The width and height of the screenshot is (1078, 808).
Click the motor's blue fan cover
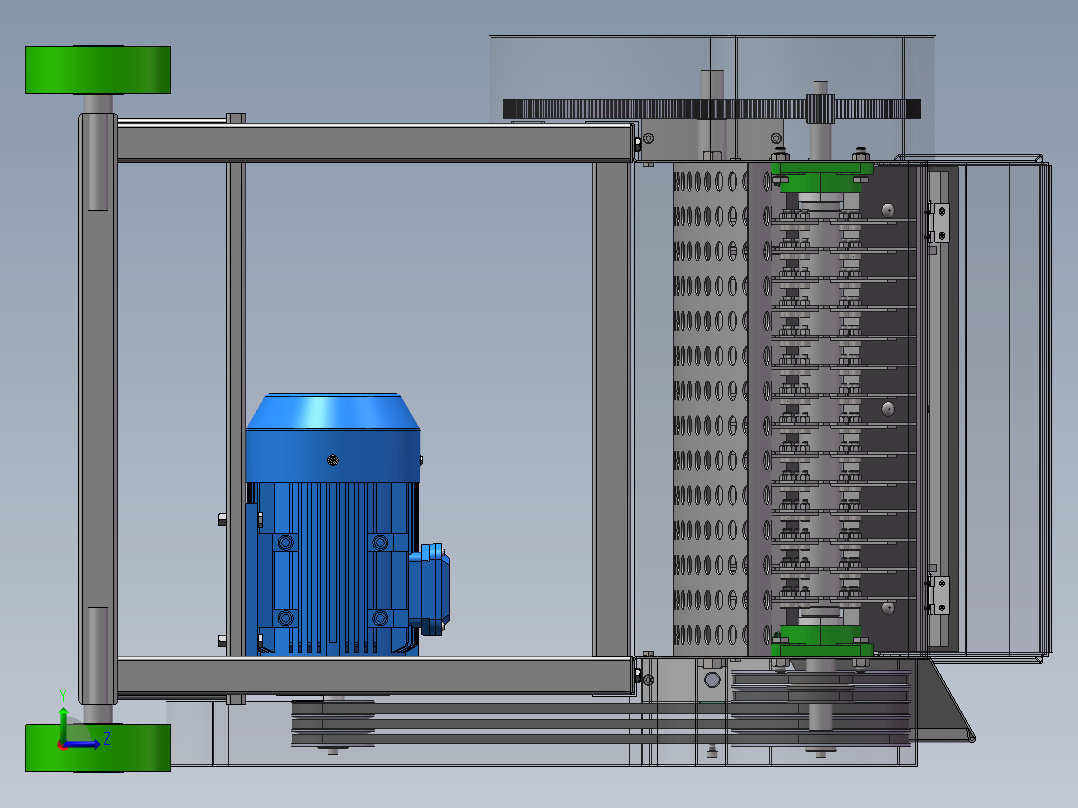pos(333,437)
